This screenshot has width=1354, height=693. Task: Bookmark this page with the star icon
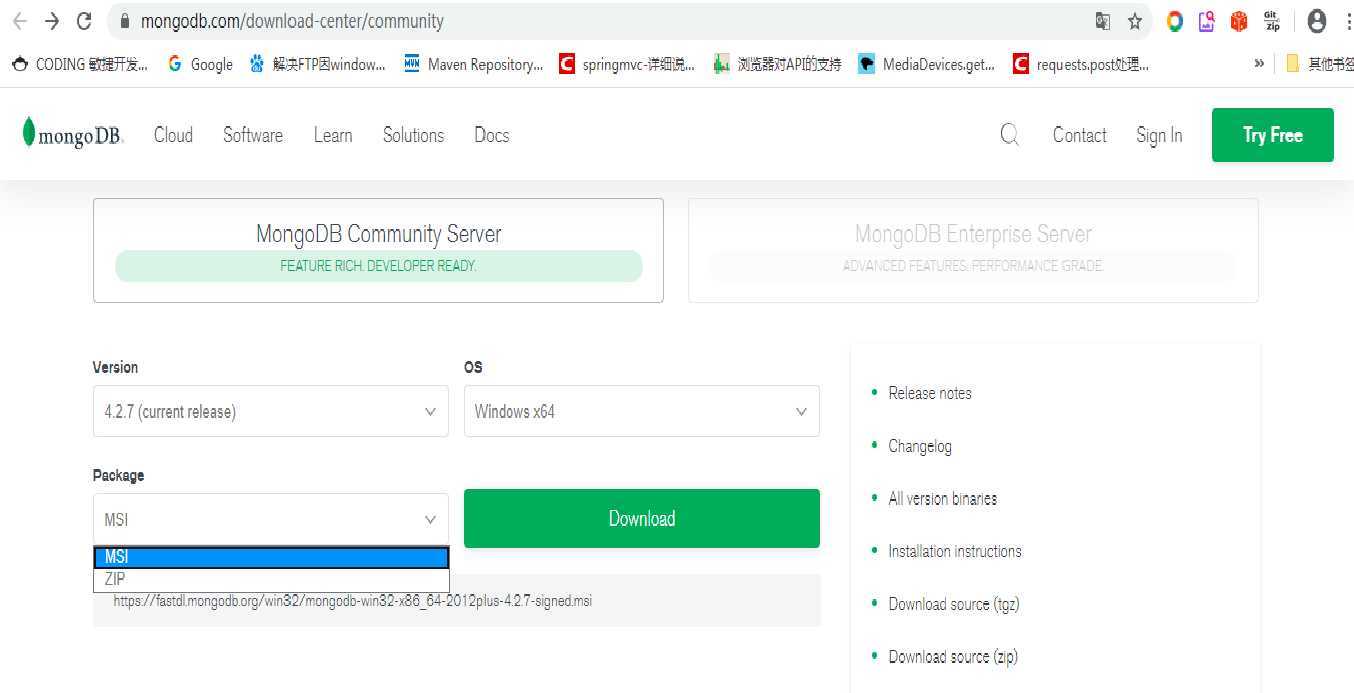pyautogui.click(x=1135, y=21)
